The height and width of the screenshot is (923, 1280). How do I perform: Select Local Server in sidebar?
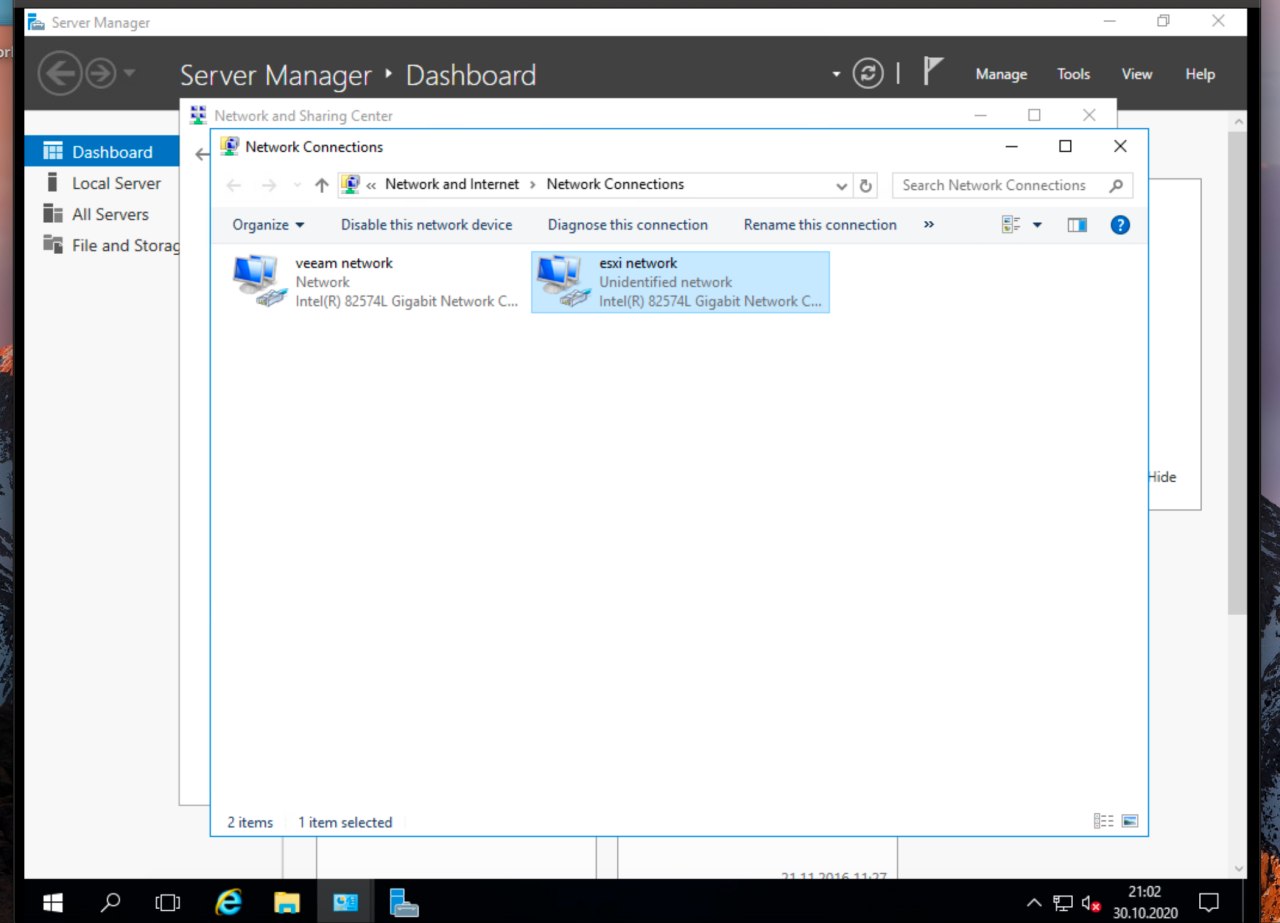click(103, 183)
